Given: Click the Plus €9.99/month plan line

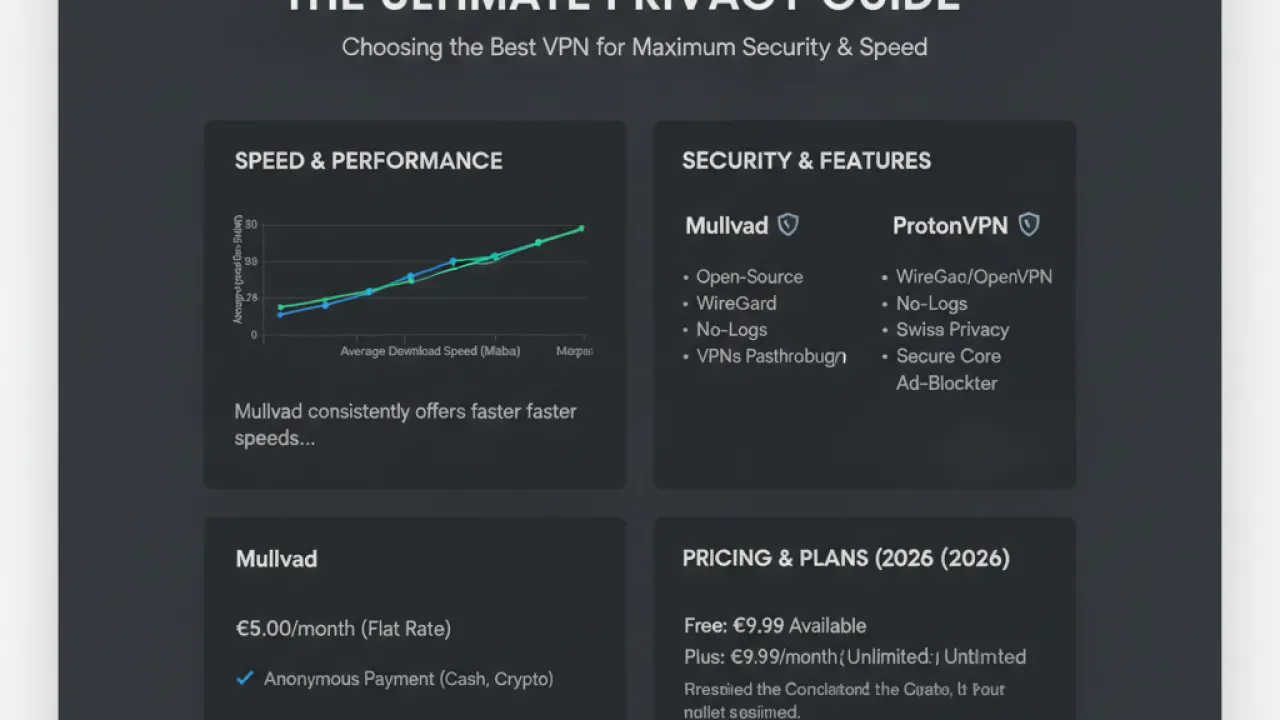Looking at the screenshot, I should coord(855,657).
